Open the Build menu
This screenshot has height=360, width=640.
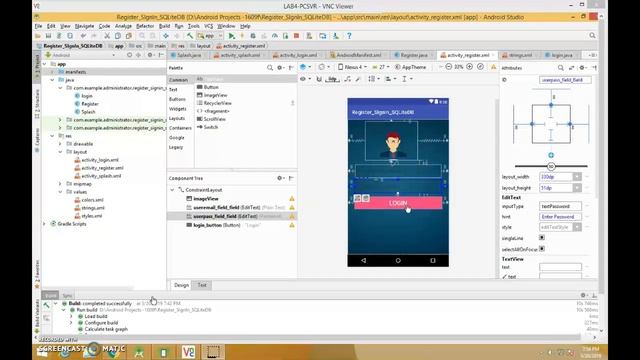point(164,26)
